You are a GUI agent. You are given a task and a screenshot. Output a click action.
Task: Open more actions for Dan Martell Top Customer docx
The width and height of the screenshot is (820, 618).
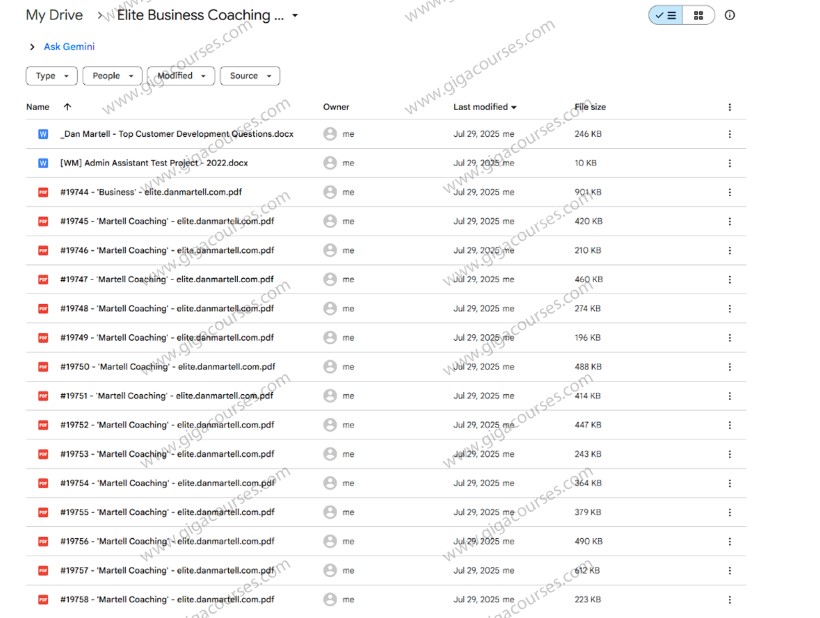[730, 134]
